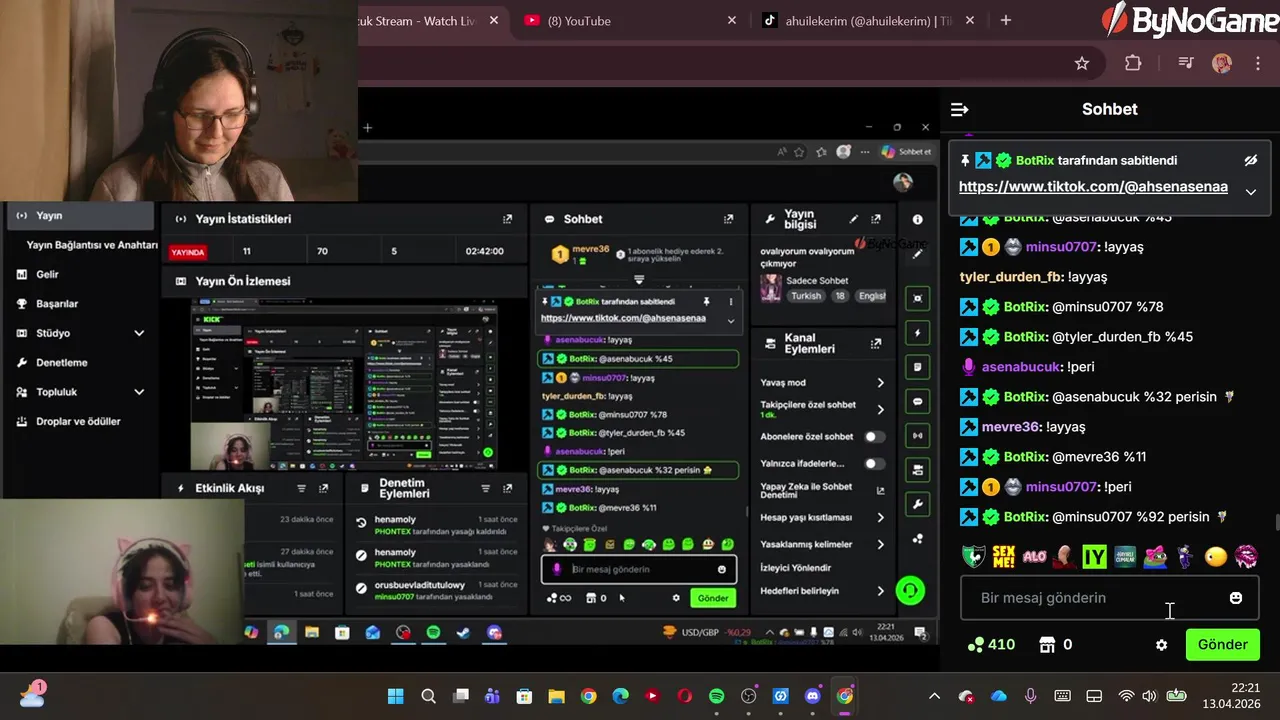This screenshot has height=720, width=1280.
Task: Open Windows Start menu
Action: 396,696
